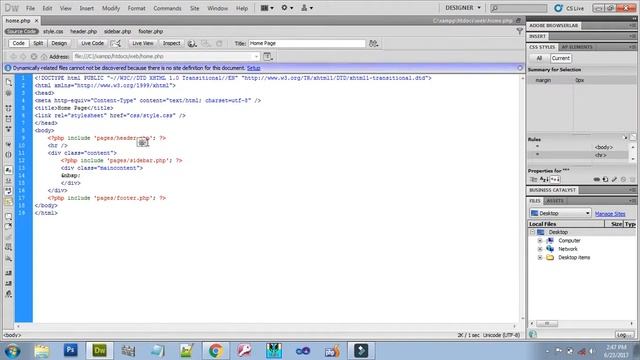
Task: Expand the Network node in Local Files
Action: [540, 249]
